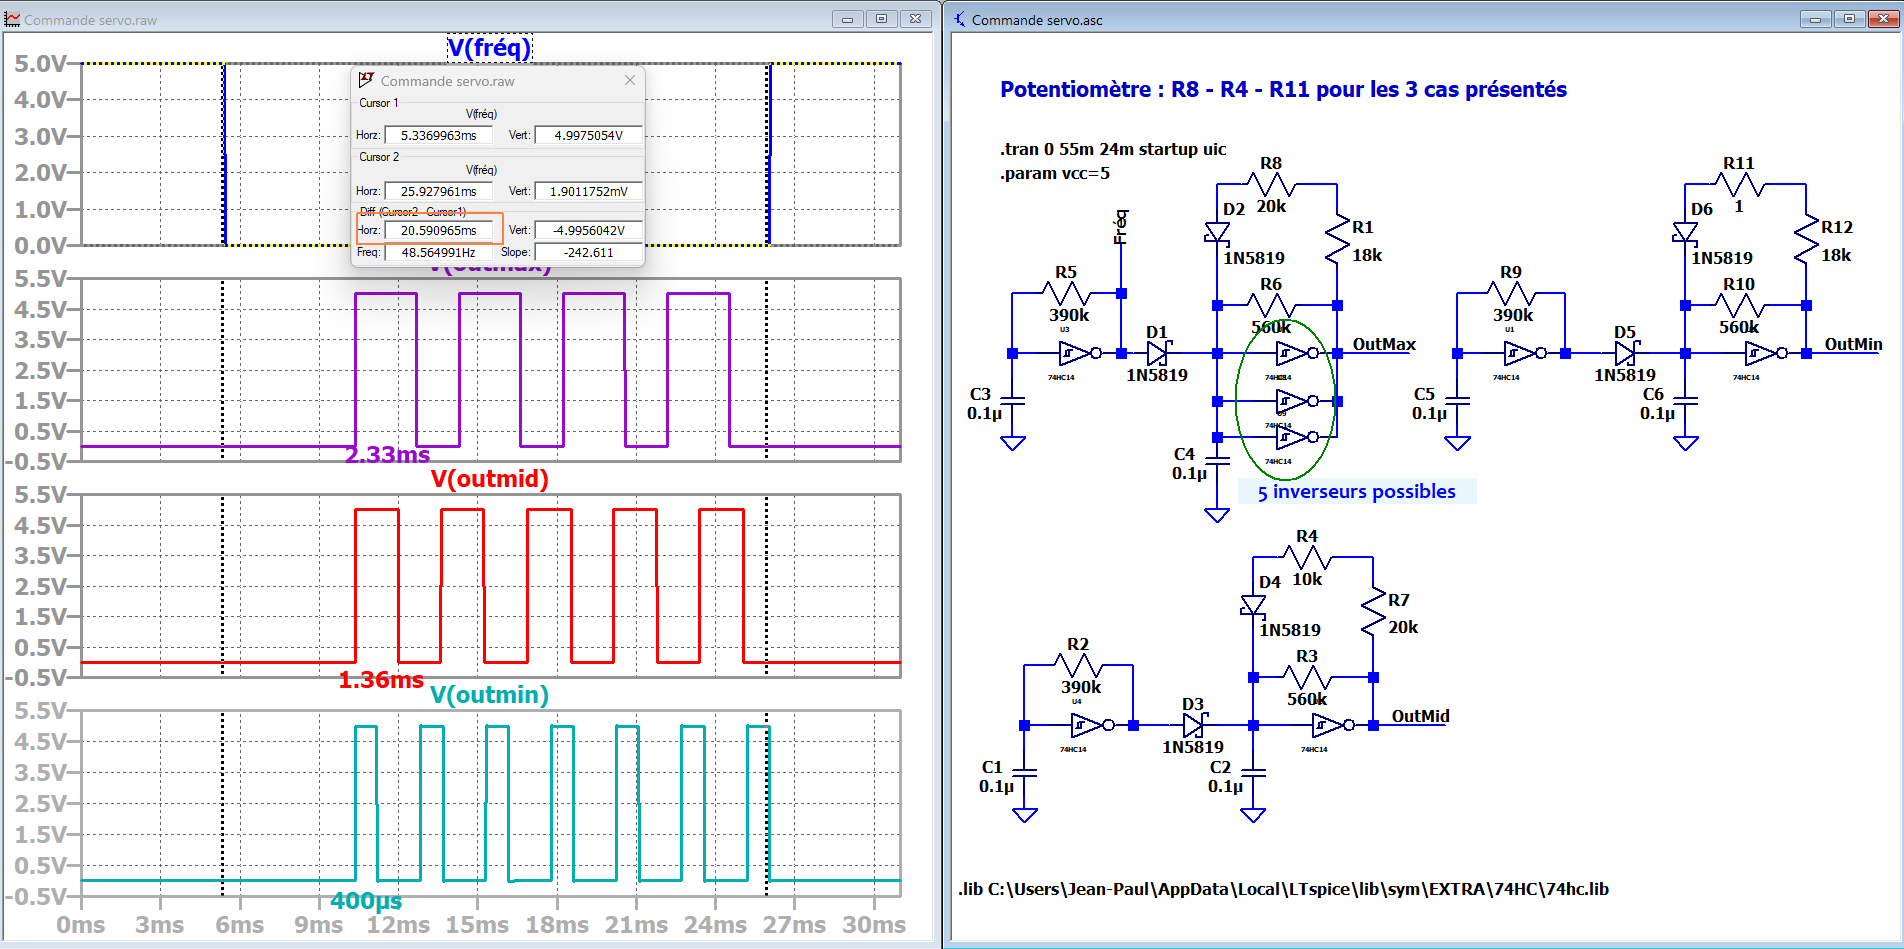Click the inverter driving the OutMid output

click(x=1331, y=725)
